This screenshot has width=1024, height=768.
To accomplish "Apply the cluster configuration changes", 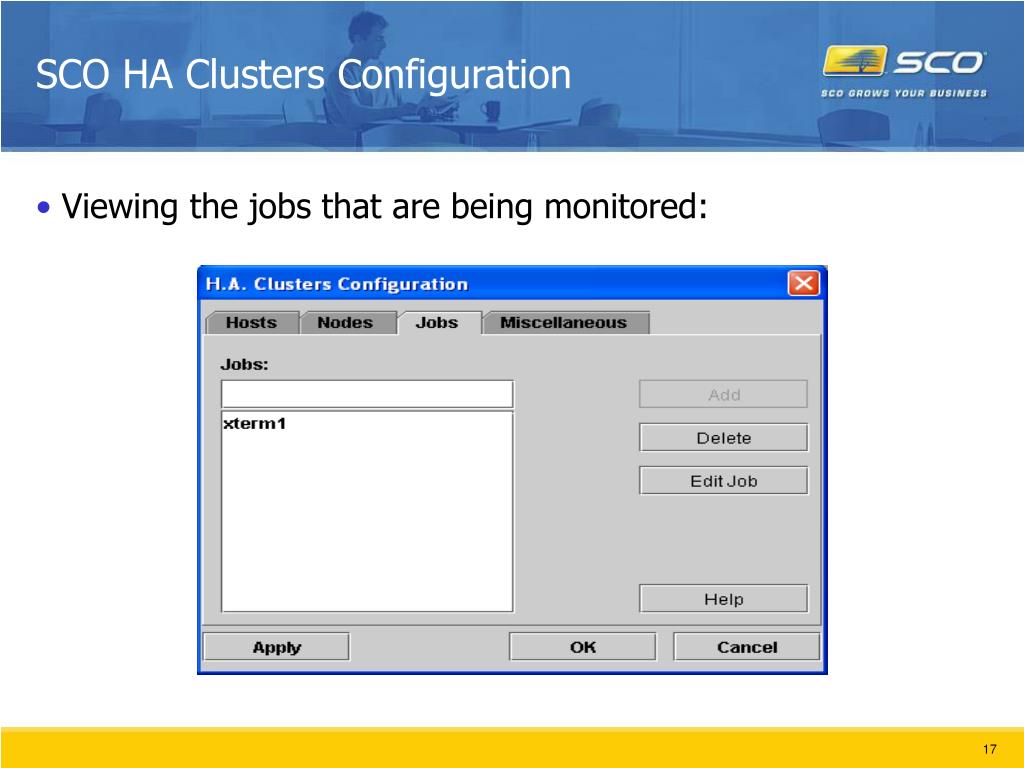I will 276,647.
